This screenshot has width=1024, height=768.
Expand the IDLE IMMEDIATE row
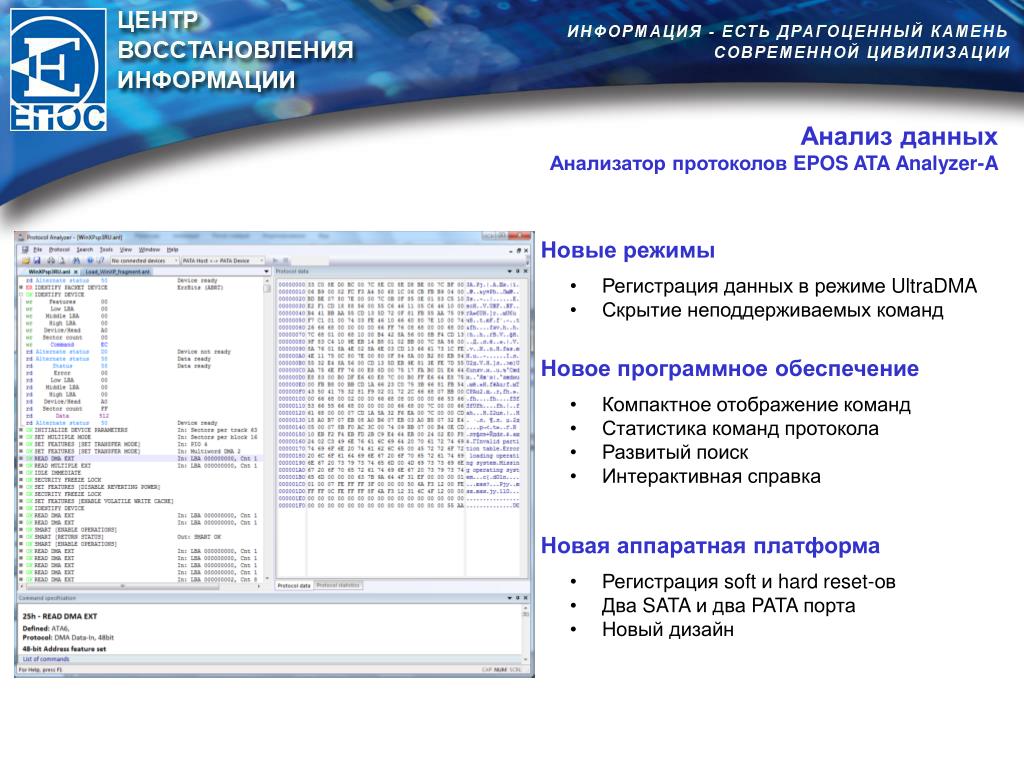point(22,473)
